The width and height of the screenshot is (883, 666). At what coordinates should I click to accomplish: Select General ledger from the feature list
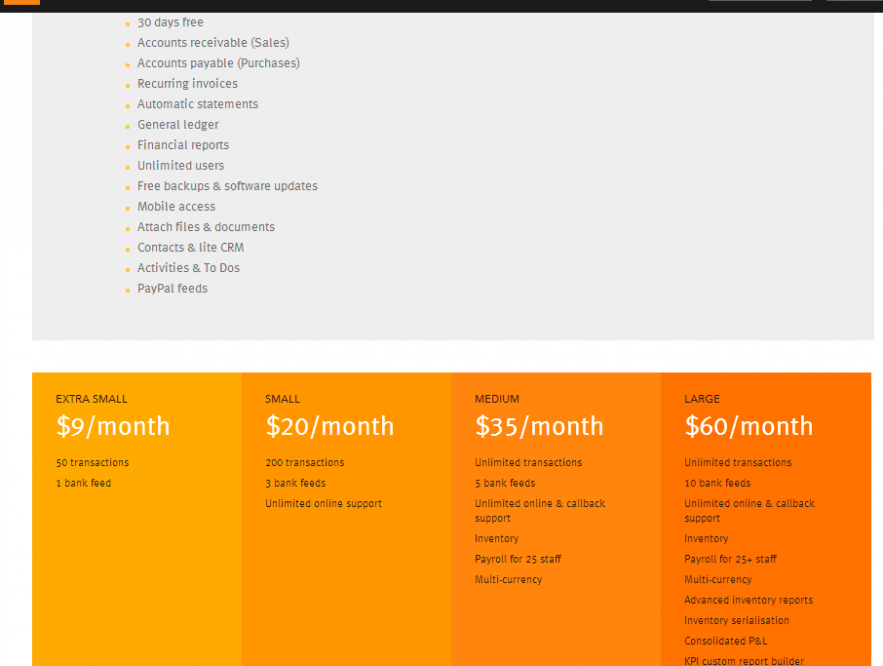click(178, 124)
